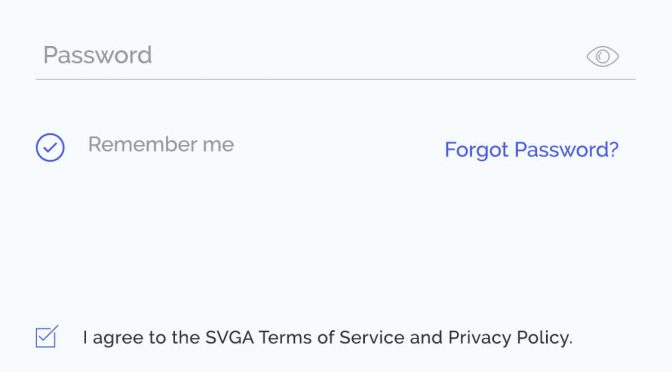Deselect the Remember me option

tap(50, 147)
